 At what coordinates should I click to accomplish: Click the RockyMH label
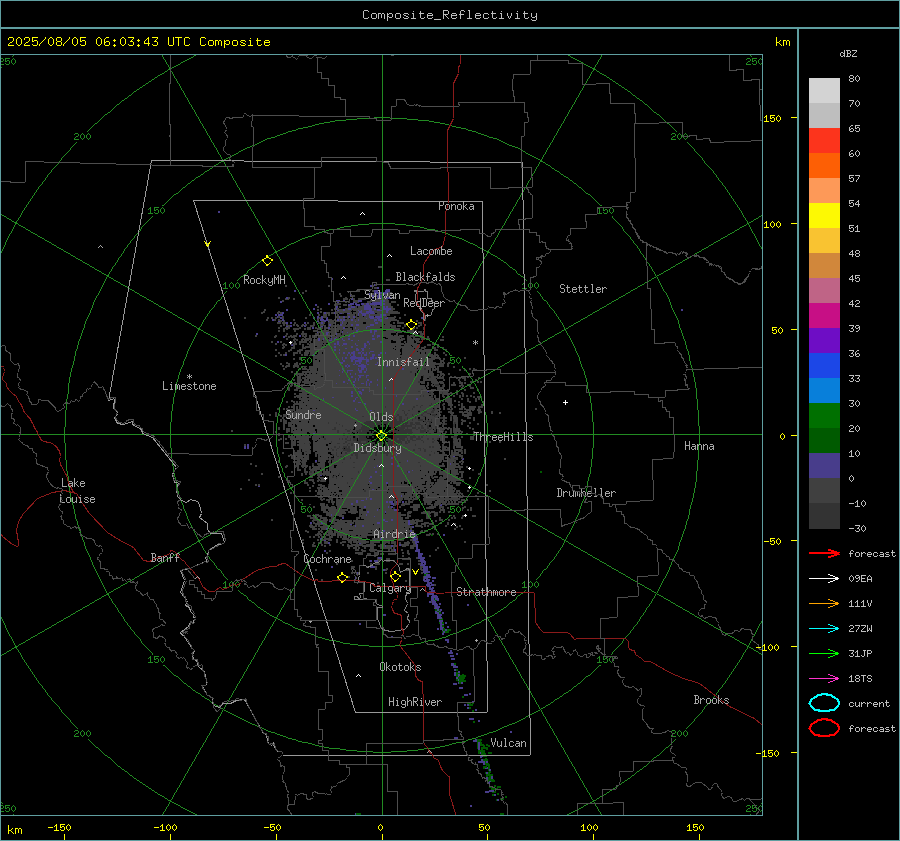pos(264,280)
